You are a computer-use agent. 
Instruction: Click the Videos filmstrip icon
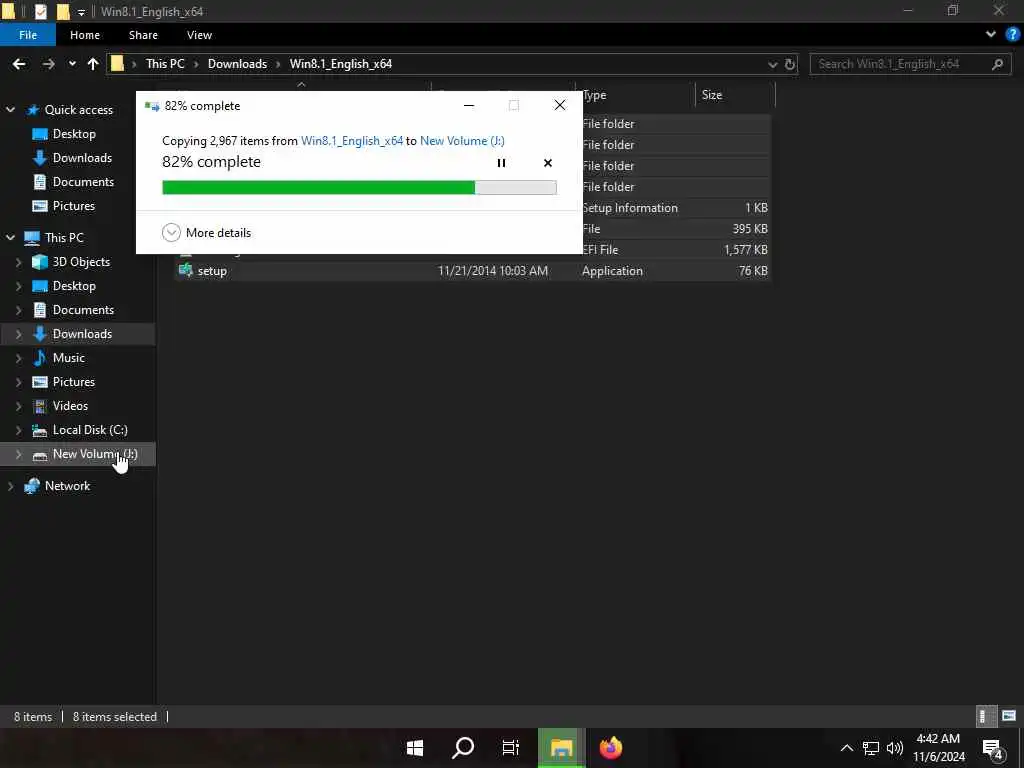(40, 406)
